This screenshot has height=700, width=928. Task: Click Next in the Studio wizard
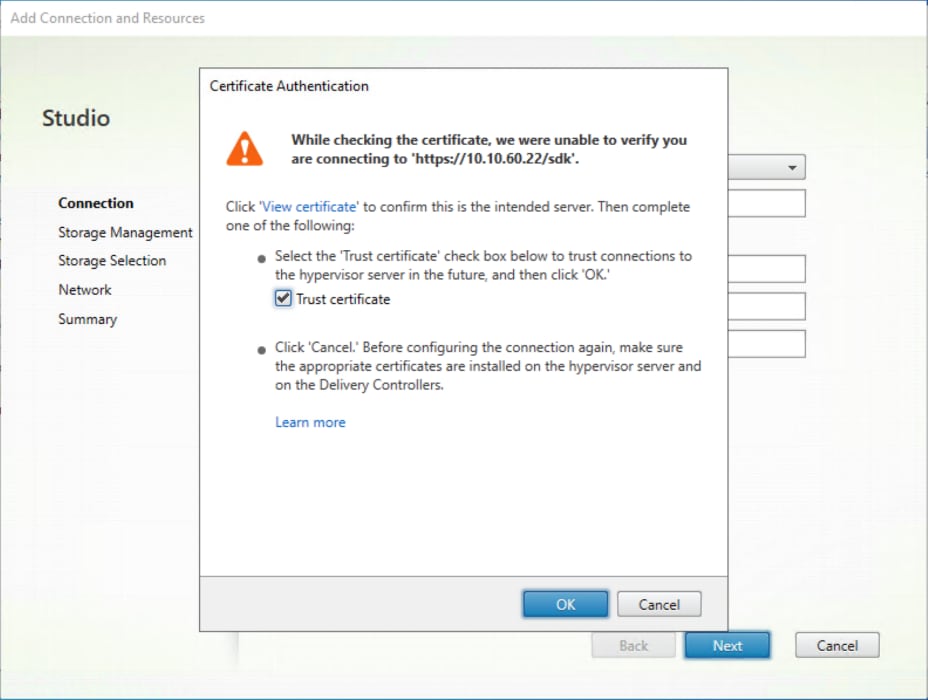click(727, 645)
